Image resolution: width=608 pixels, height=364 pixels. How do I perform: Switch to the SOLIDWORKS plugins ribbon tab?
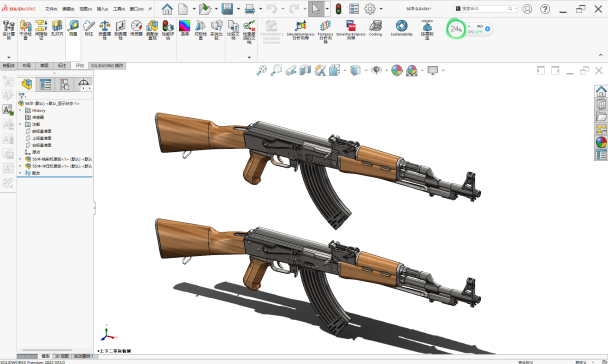click(x=107, y=66)
